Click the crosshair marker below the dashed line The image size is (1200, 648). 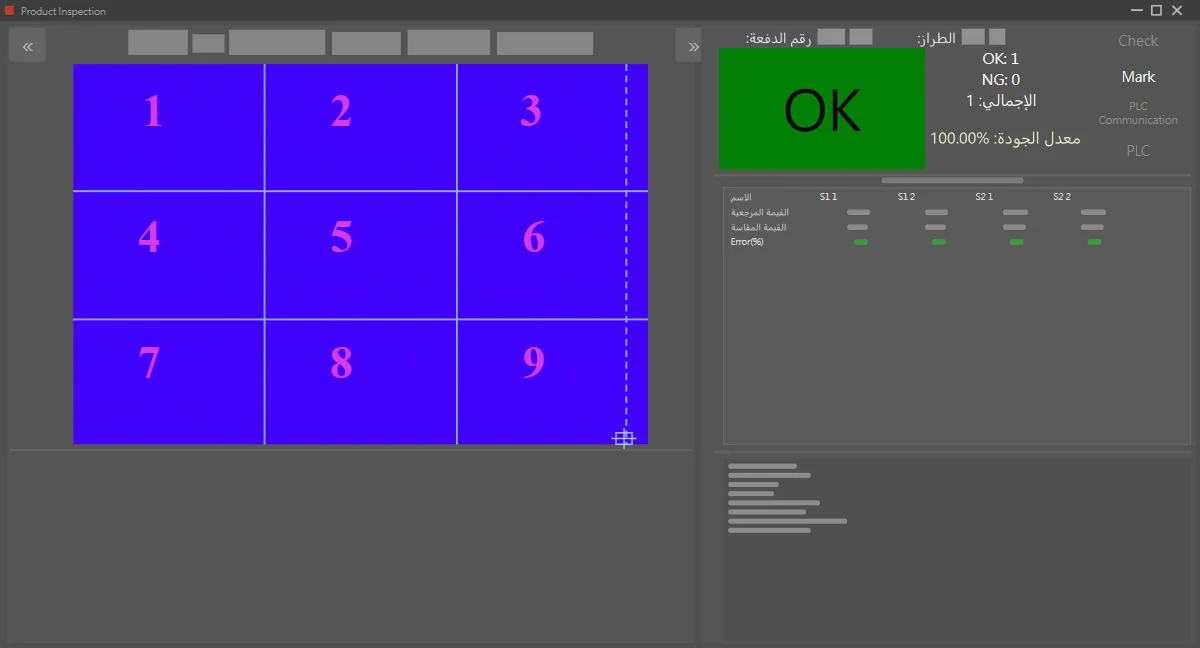point(624,438)
